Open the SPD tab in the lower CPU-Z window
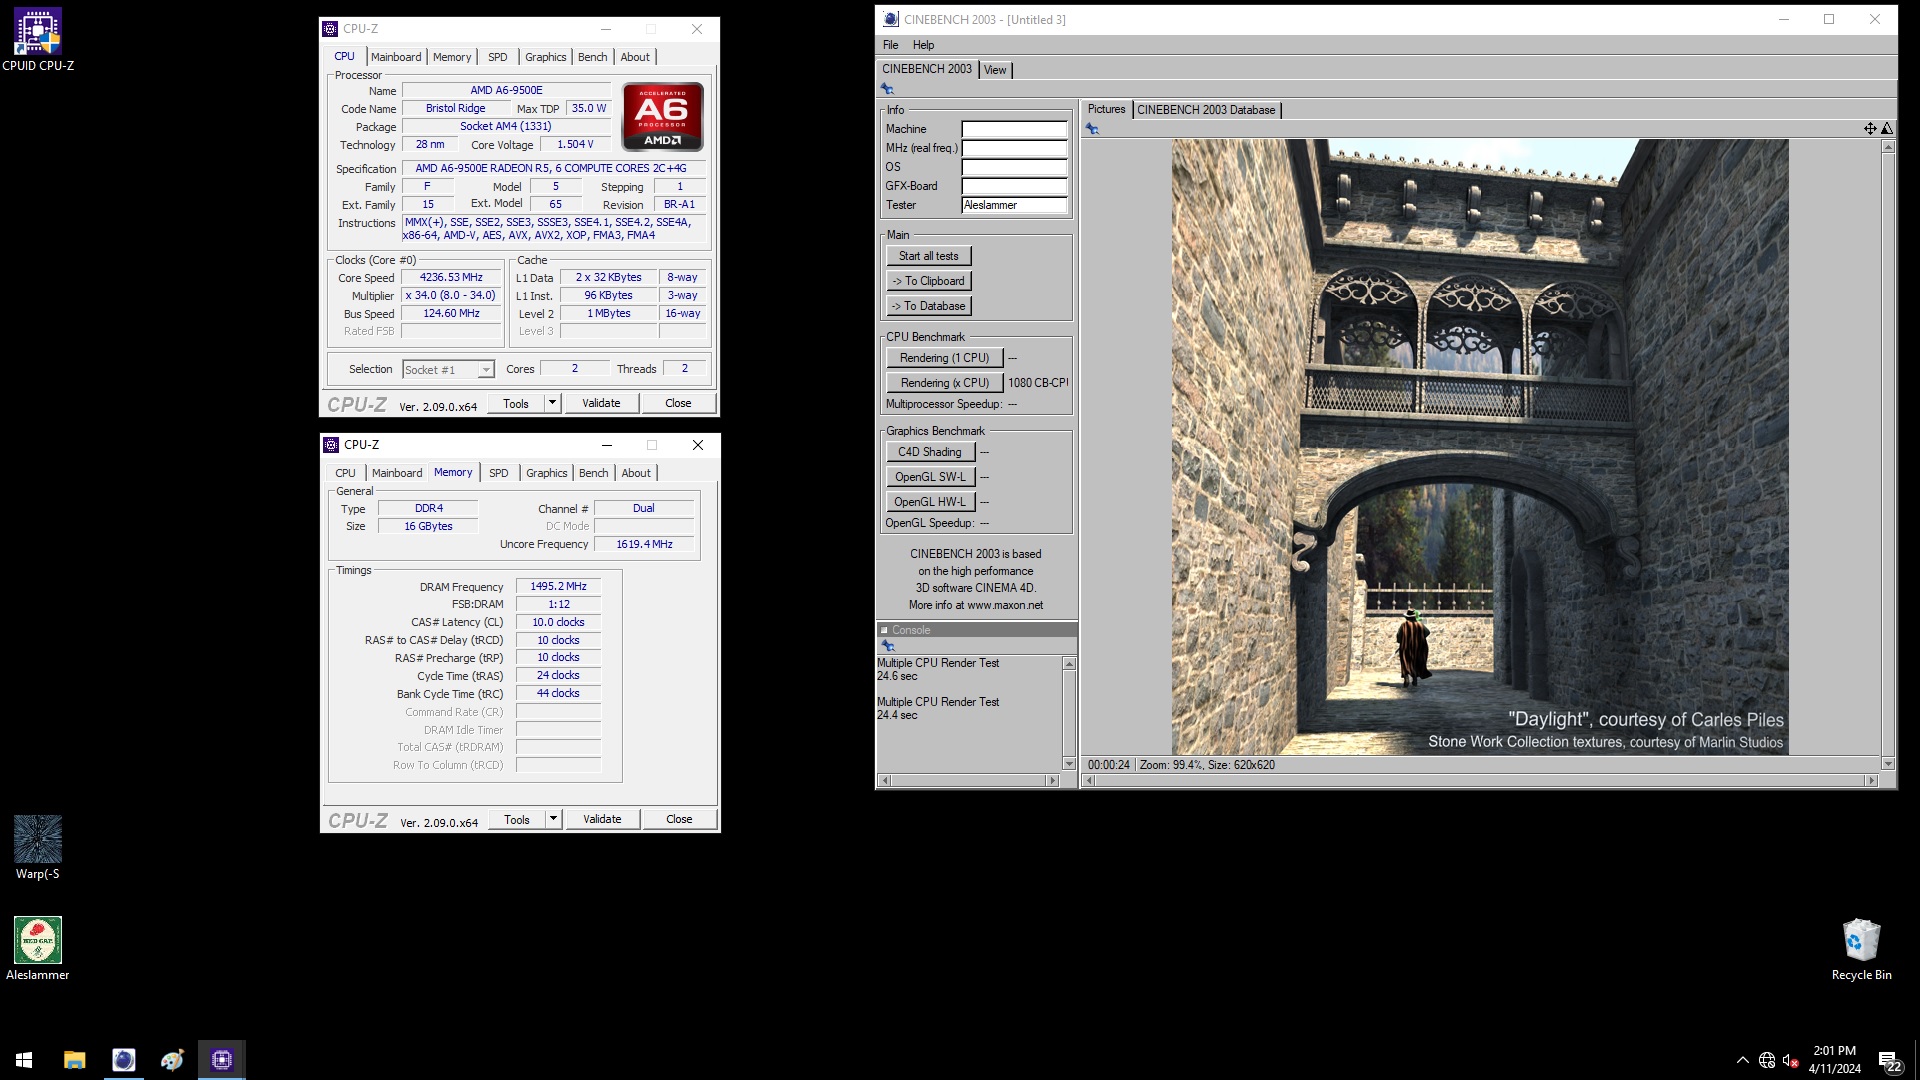 [x=498, y=473]
